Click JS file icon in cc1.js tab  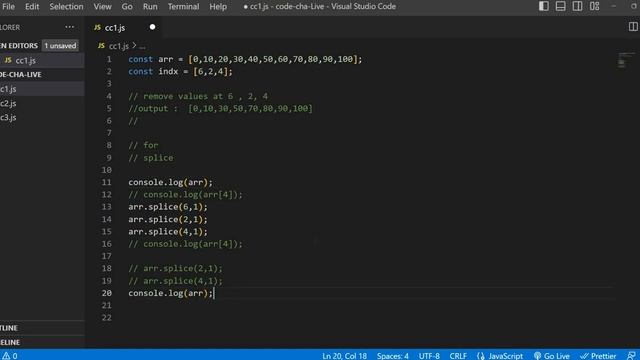point(97,27)
